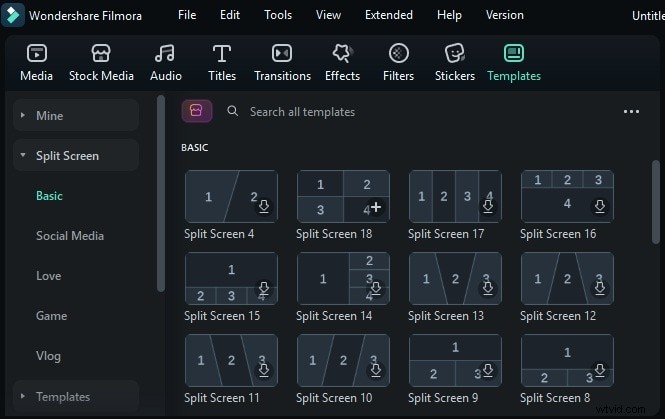
Task: Select the Audio music note icon
Action: tap(166, 54)
